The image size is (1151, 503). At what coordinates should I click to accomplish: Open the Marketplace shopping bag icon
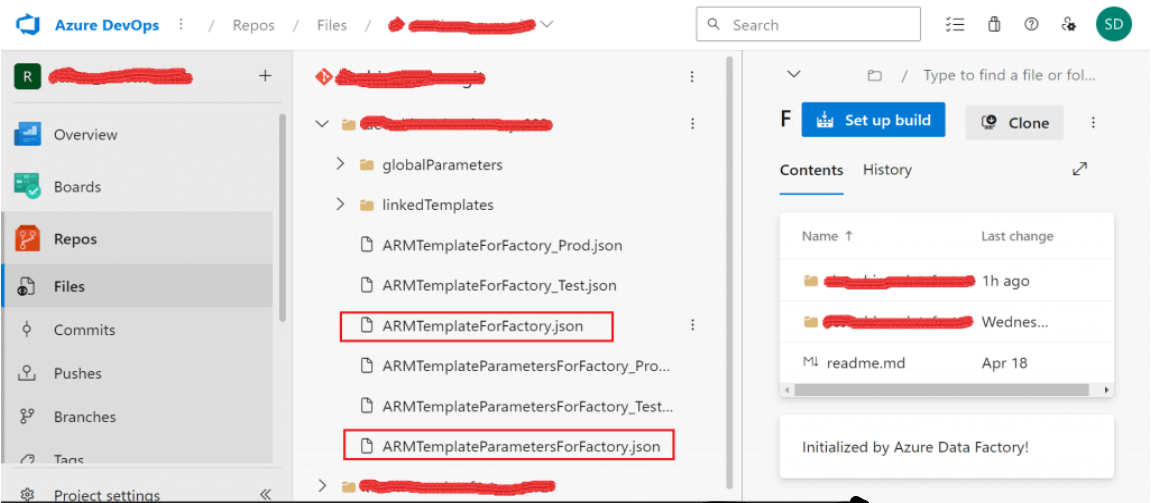[x=995, y=24]
